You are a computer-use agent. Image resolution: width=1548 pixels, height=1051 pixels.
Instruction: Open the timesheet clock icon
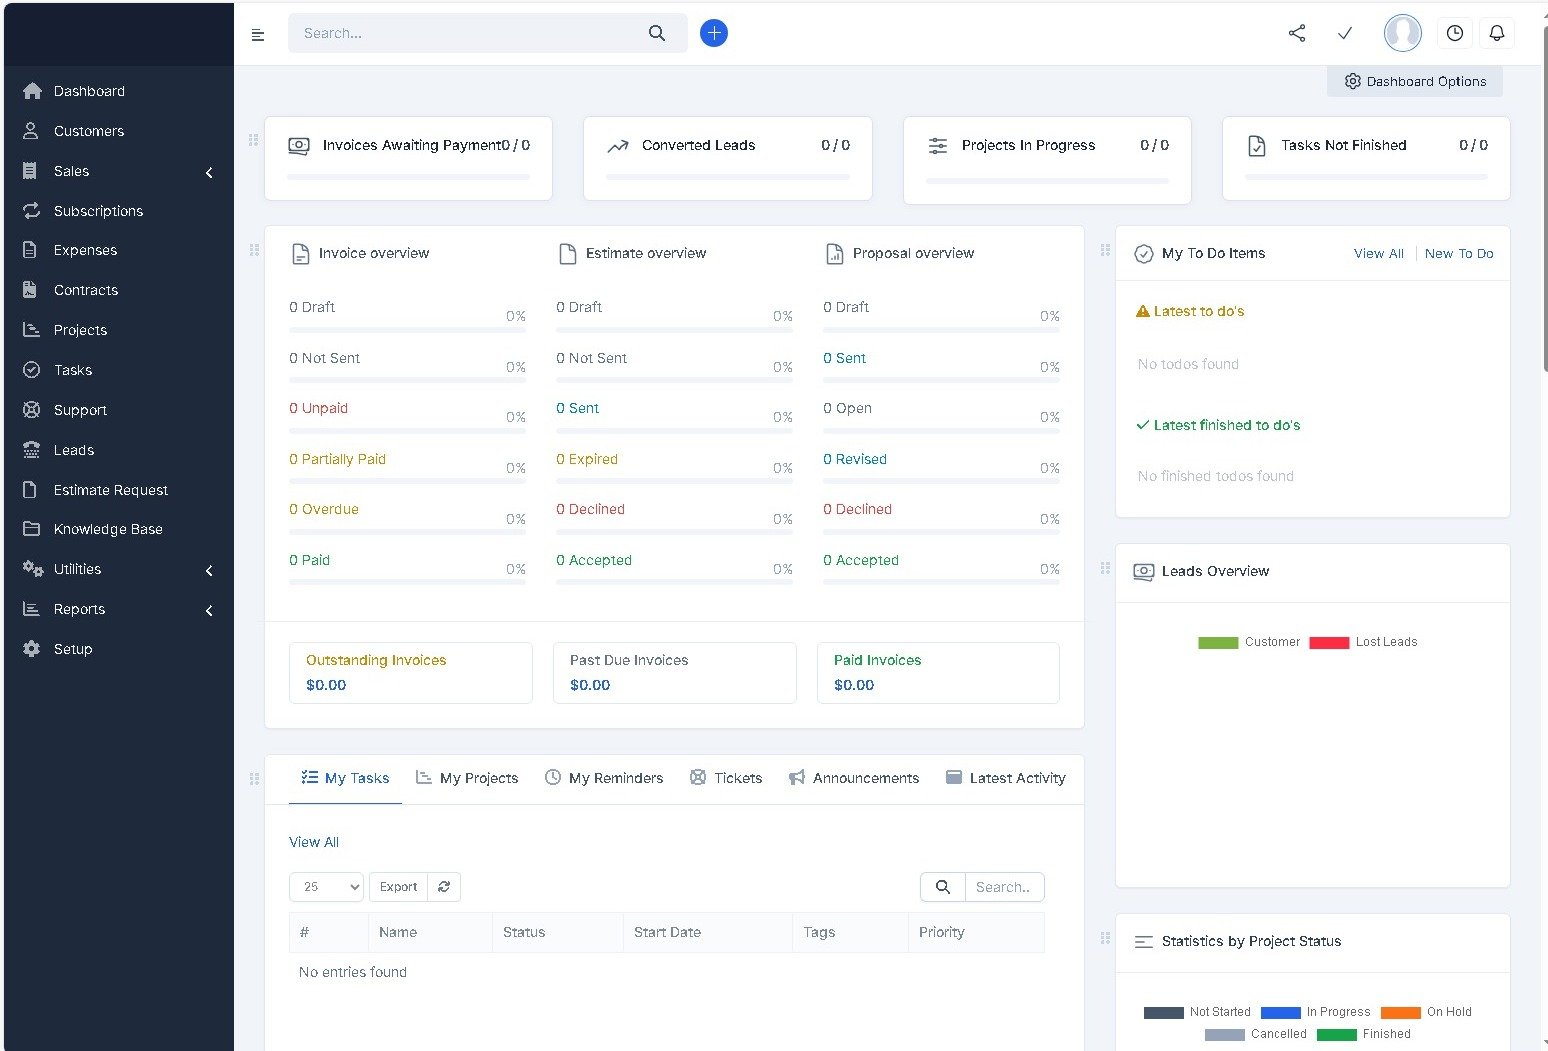click(x=1455, y=33)
